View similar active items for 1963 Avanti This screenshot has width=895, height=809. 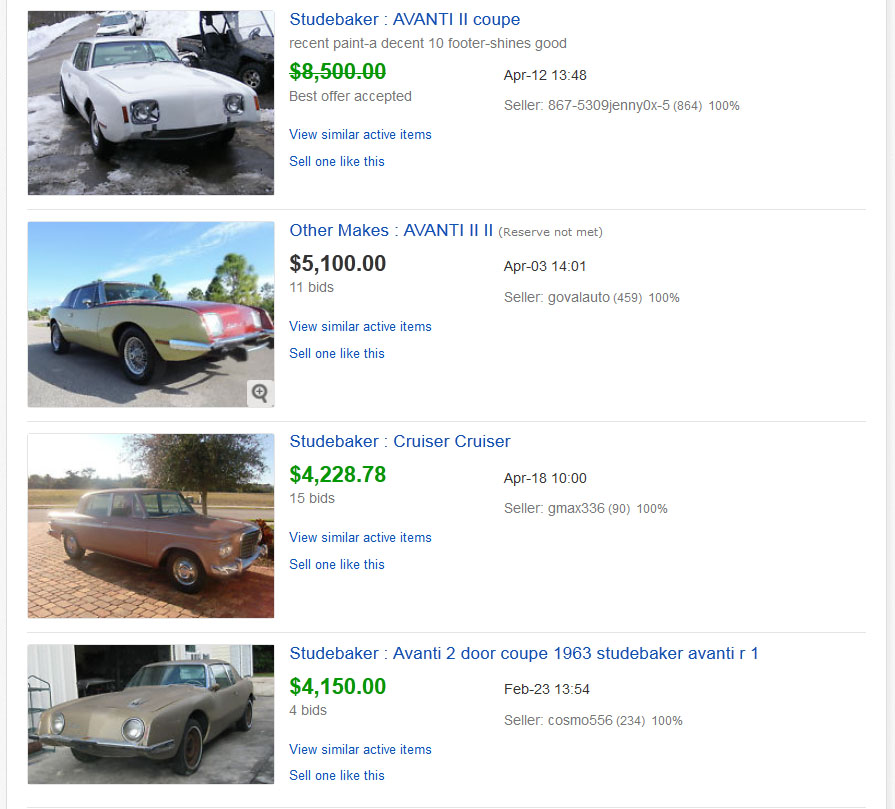pos(360,749)
